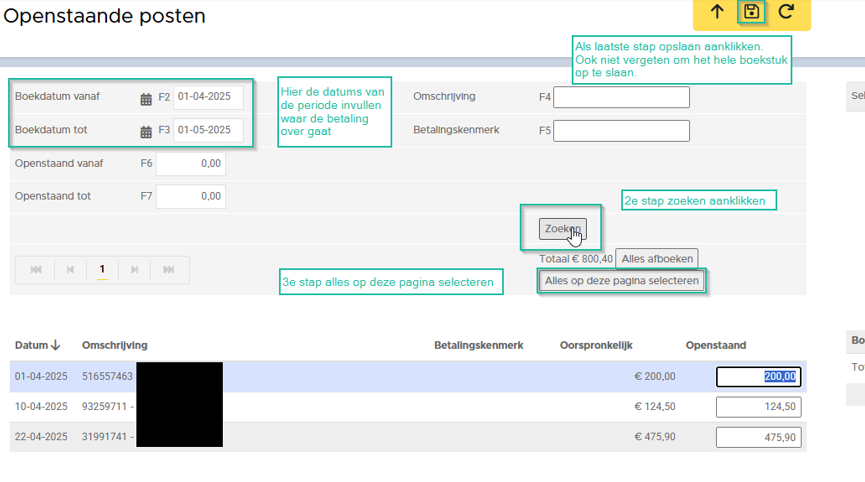The height and width of the screenshot is (482, 865).
Task: Click the Omschrijving F4 input field
Action: 621,97
